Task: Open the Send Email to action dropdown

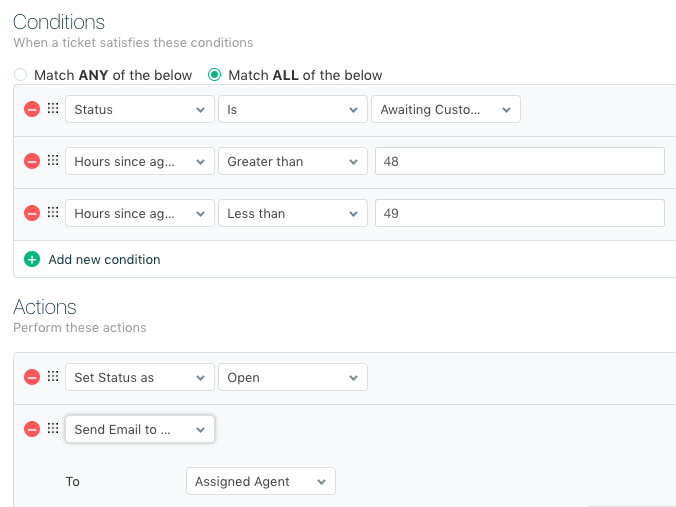Action: [140, 429]
